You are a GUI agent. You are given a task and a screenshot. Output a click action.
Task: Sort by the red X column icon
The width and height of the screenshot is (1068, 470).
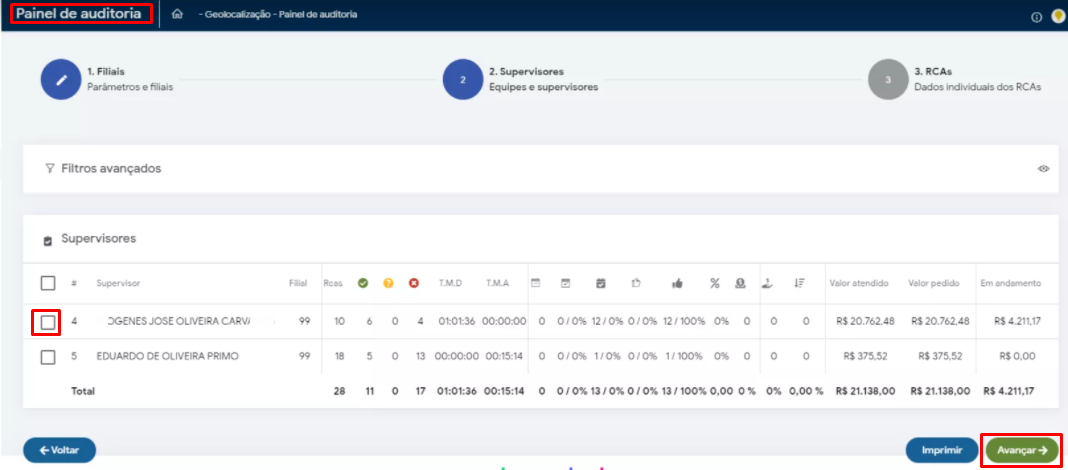(x=413, y=283)
